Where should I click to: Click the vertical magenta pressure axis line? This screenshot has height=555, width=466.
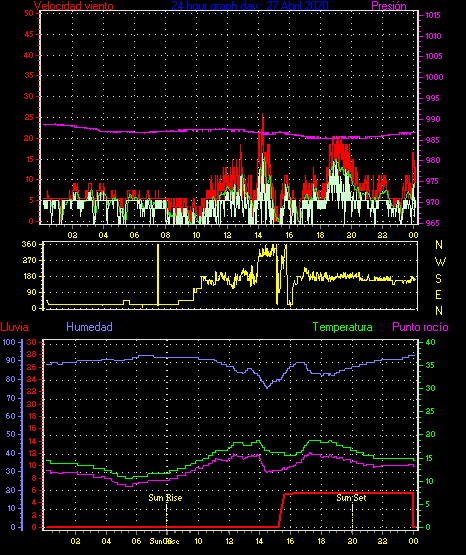[x=419, y=118]
